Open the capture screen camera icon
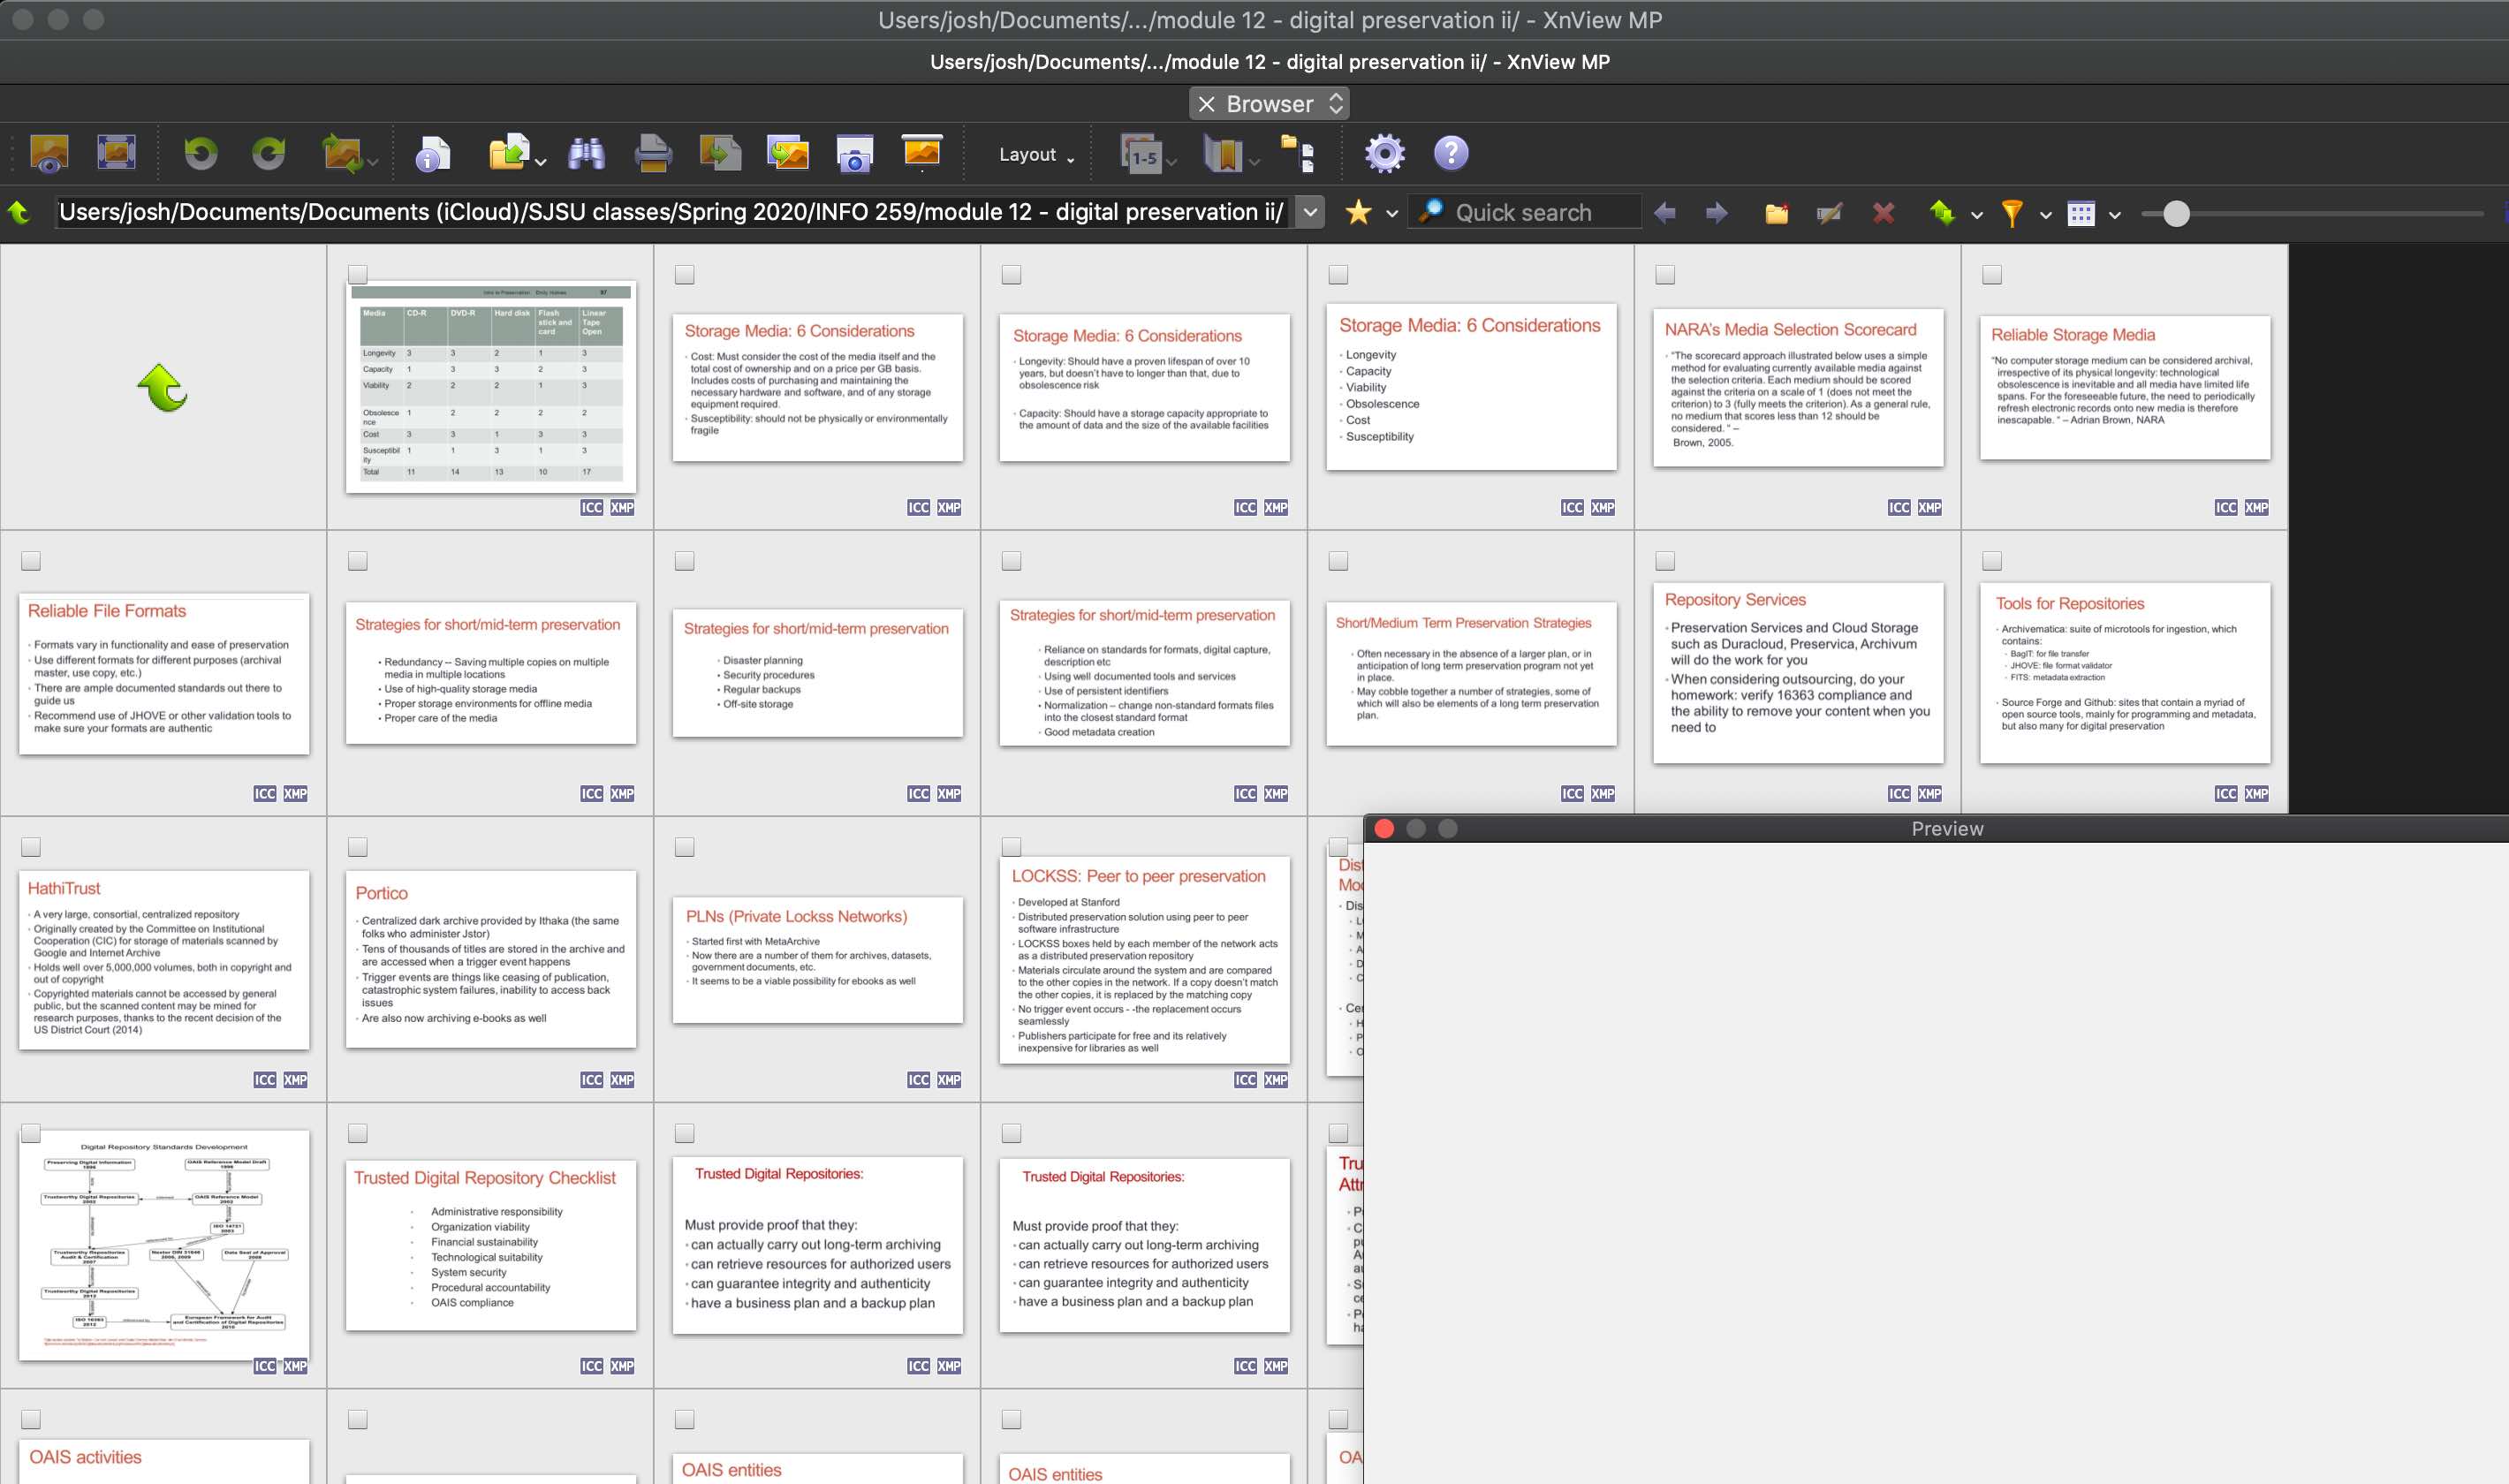Image resolution: width=2509 pixels, height=1484 pixels. point(855,153)
